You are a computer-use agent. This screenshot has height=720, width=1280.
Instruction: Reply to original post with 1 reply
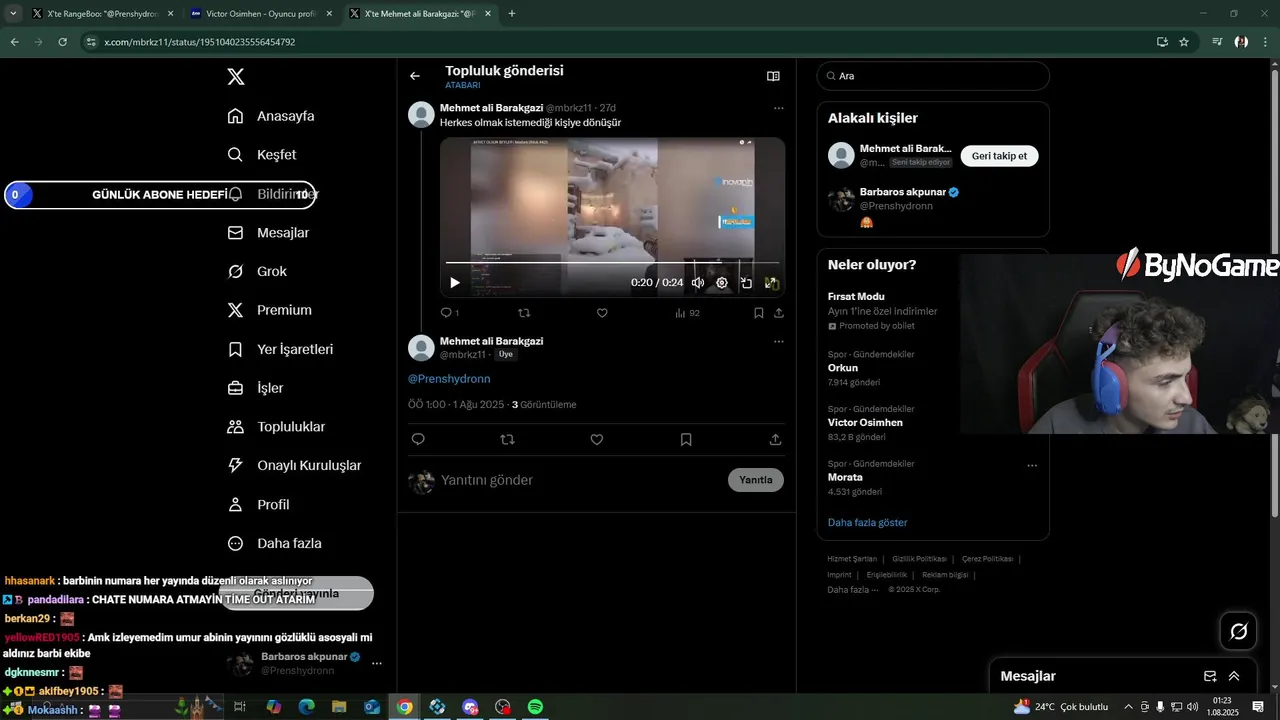[450, 313]
